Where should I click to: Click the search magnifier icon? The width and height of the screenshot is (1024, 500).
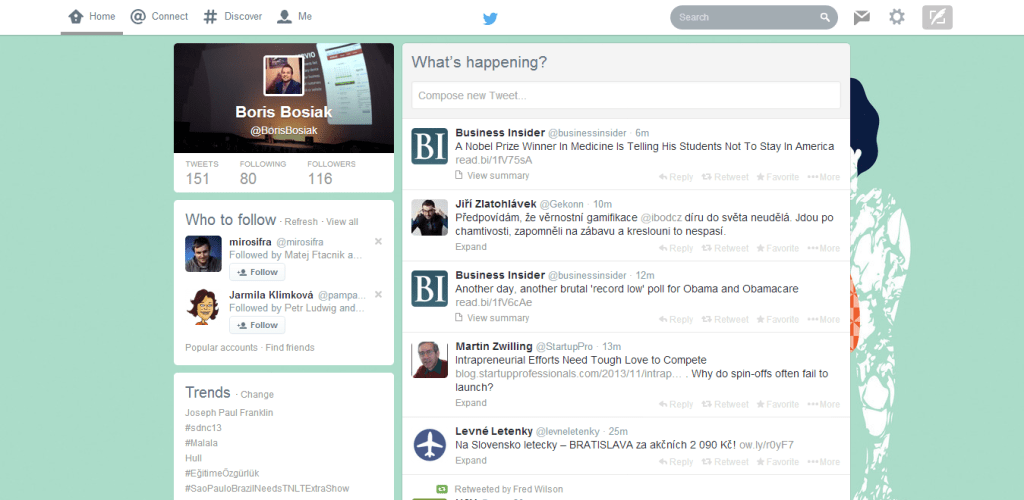coord(825,18)
